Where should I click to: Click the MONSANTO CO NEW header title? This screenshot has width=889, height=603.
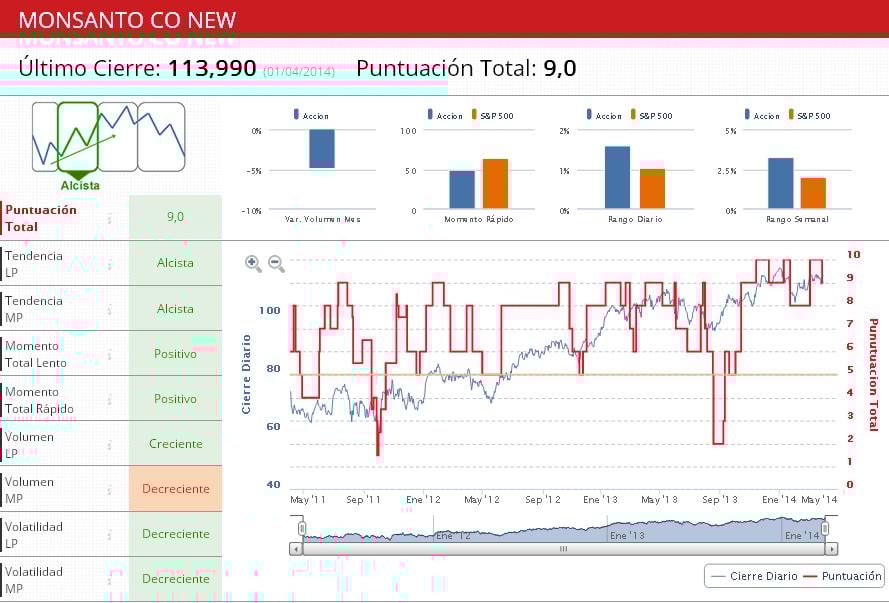click(128, 20)
